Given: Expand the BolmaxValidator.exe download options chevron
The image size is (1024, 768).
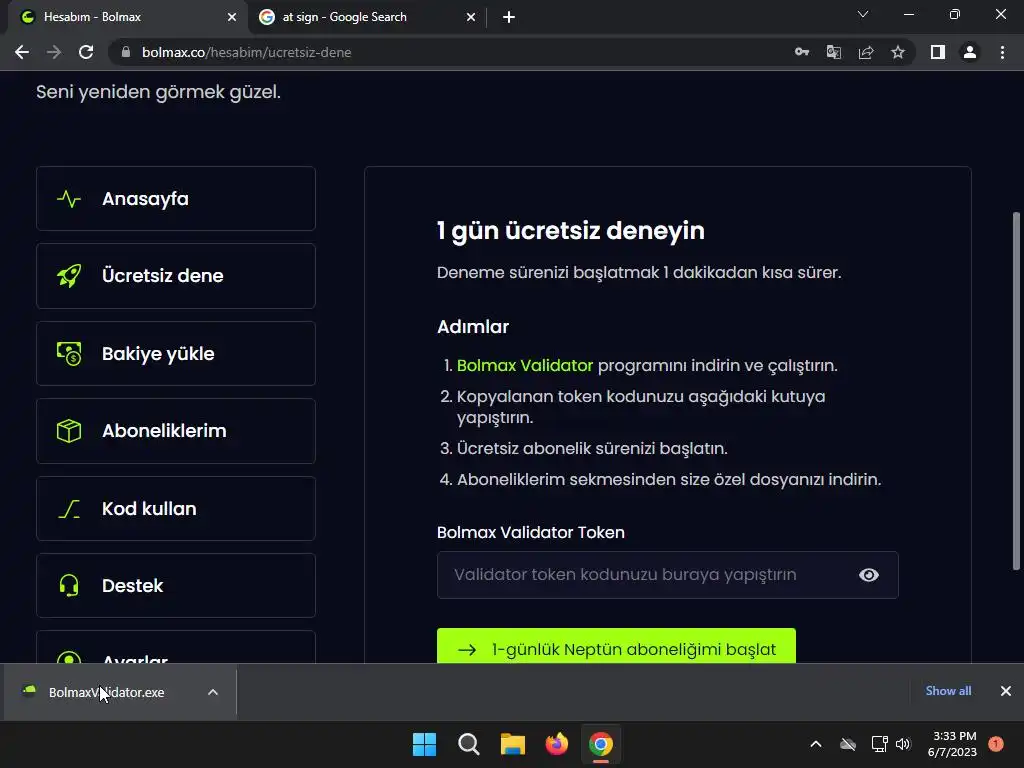Looking at the screenshot, I should [213, 692].
